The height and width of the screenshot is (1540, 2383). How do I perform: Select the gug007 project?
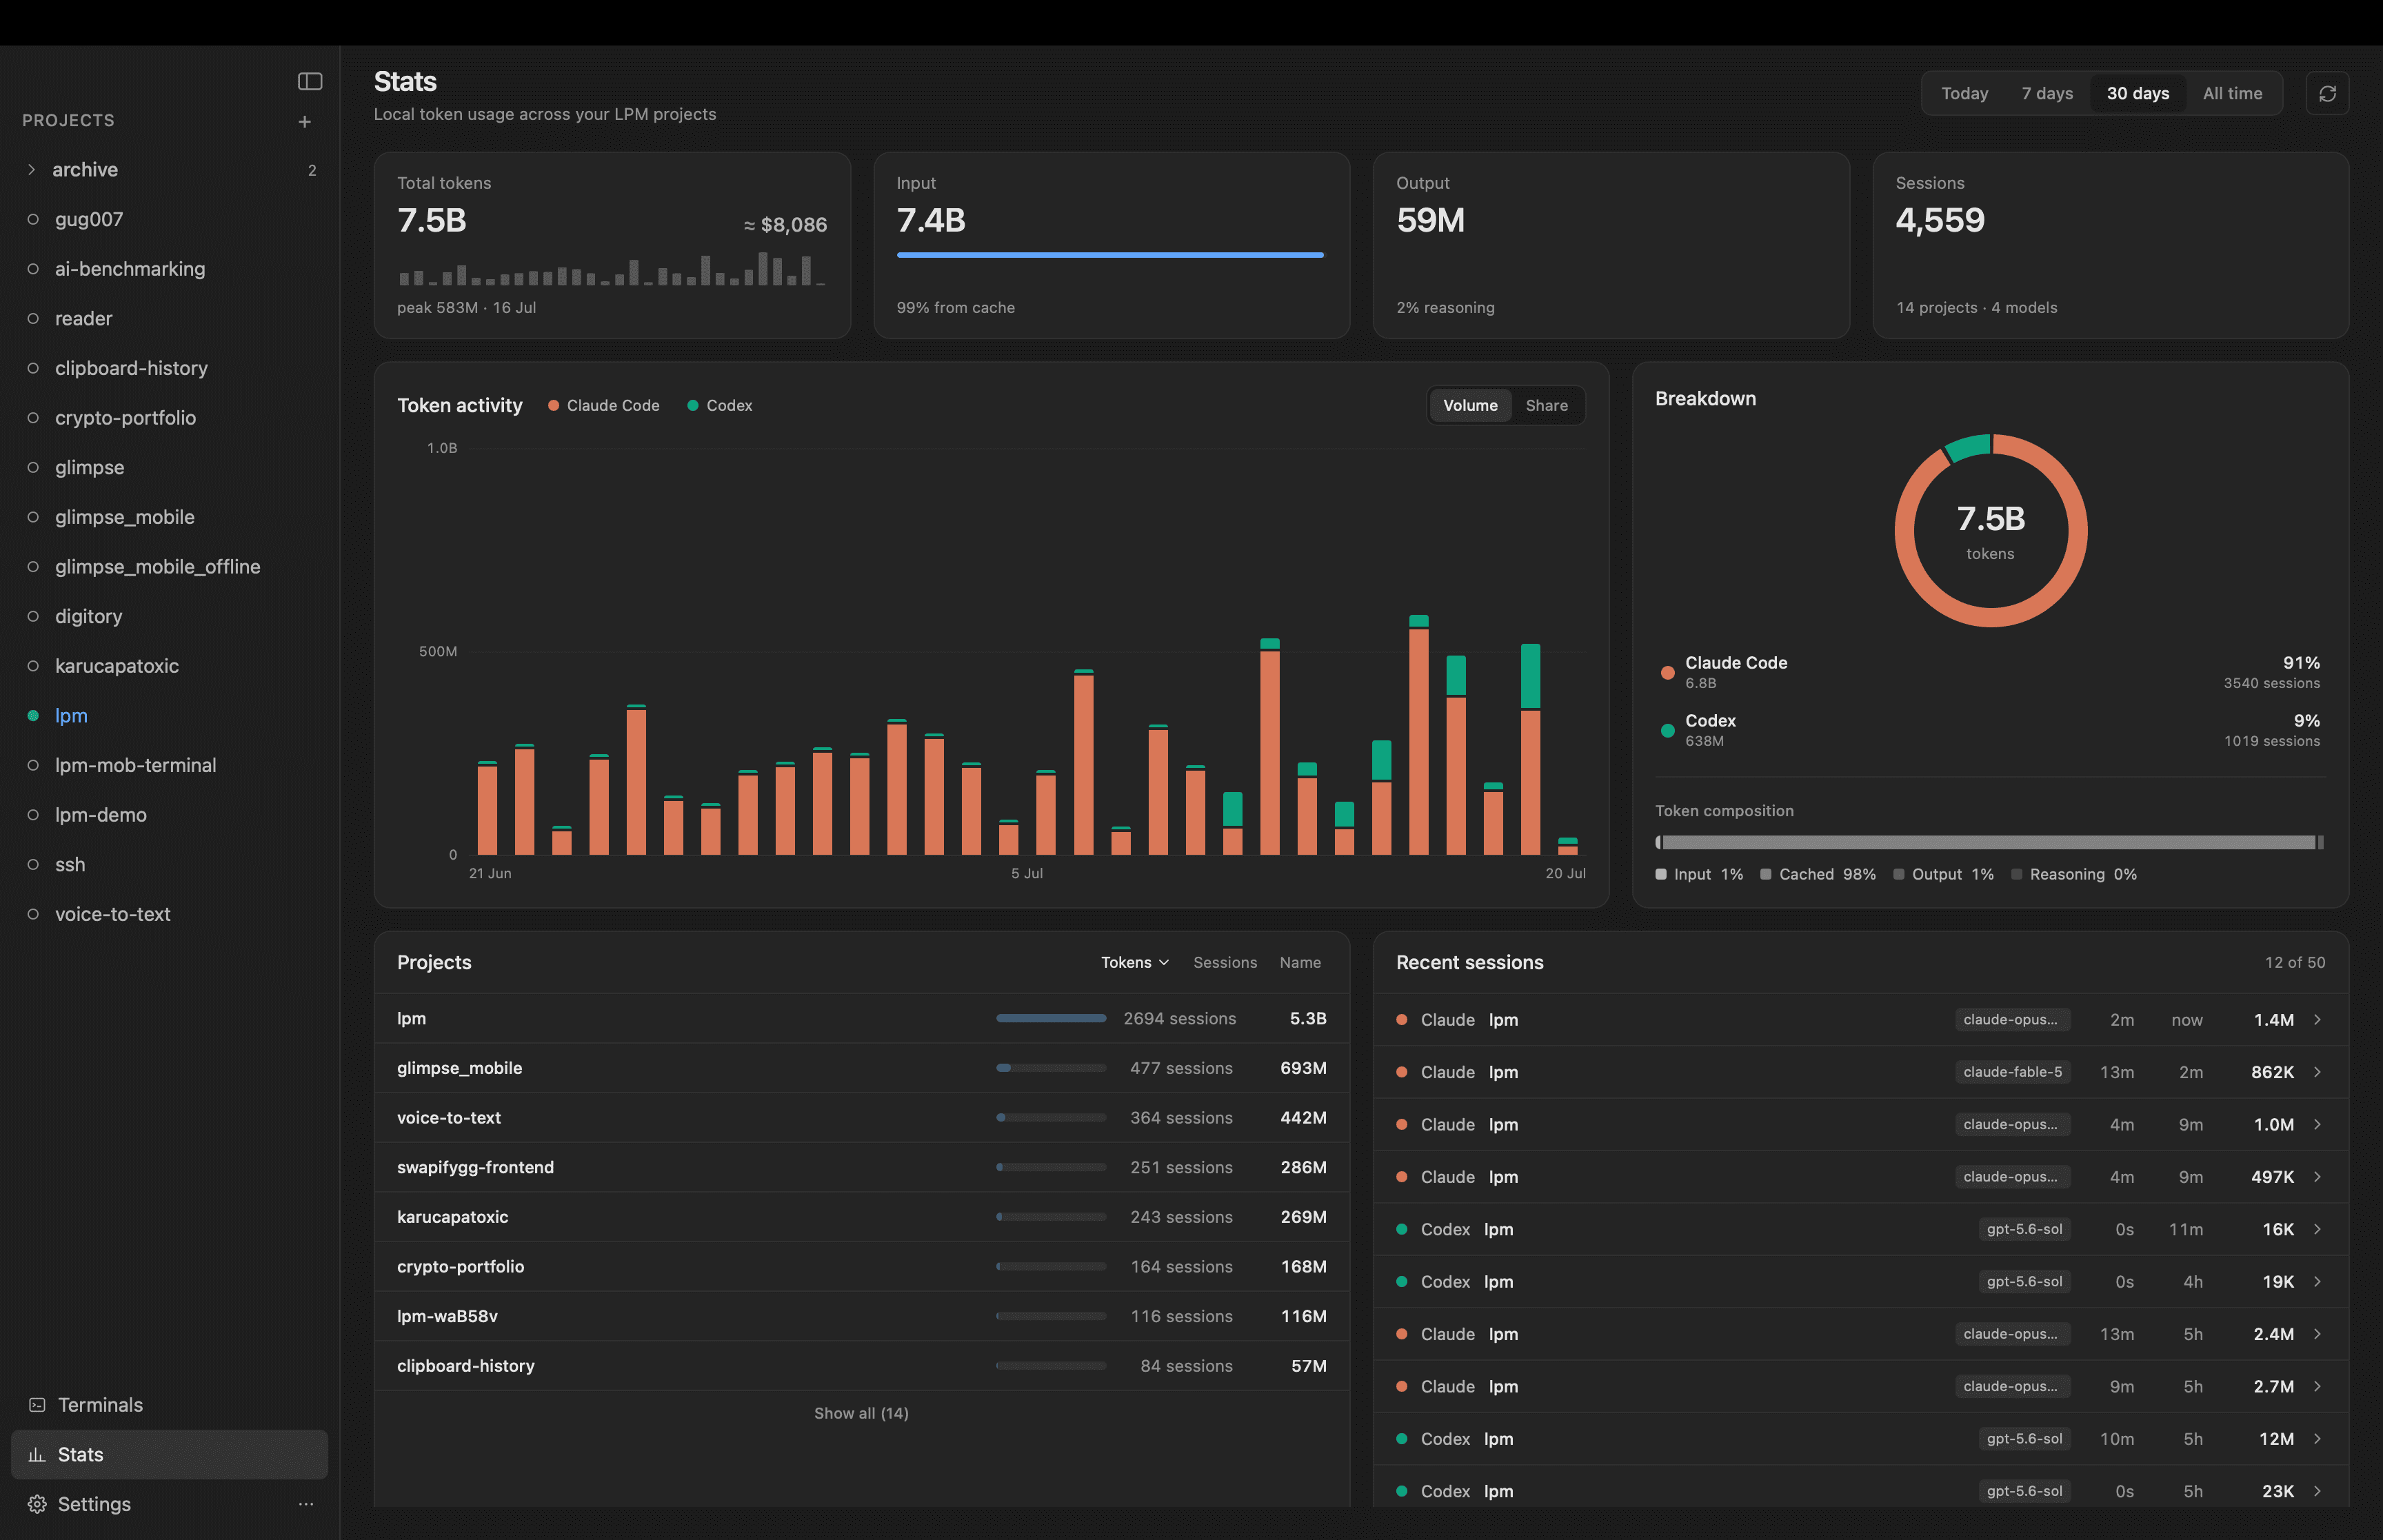click(x=170, y=219)
